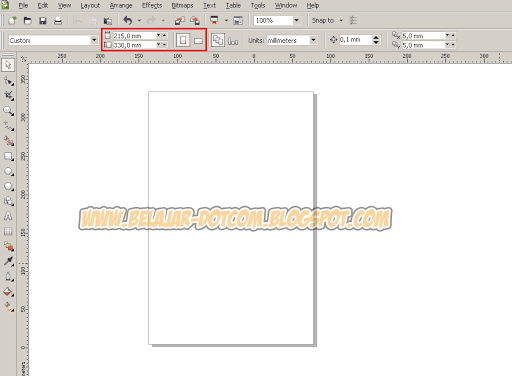This screenshot has width=512, height=376.
Task: Click the nudge offset field 0,1 mm
Action: (x=355, y=40)
